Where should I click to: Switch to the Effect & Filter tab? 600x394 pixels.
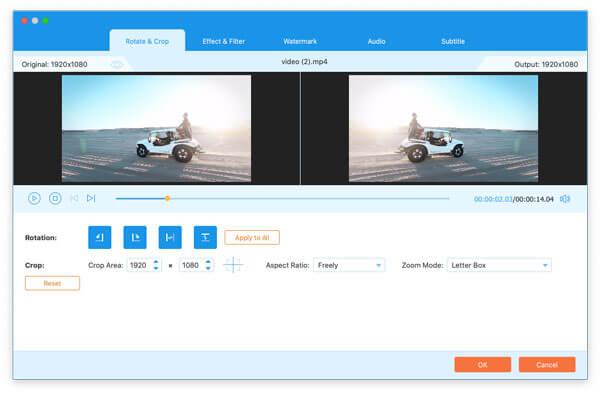pos(223,41)
